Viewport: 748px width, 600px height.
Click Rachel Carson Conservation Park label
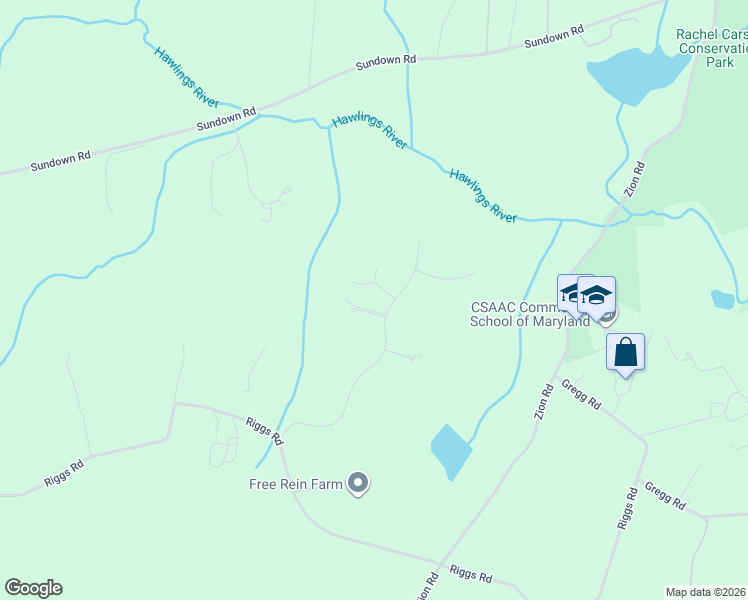click(713, 48)
